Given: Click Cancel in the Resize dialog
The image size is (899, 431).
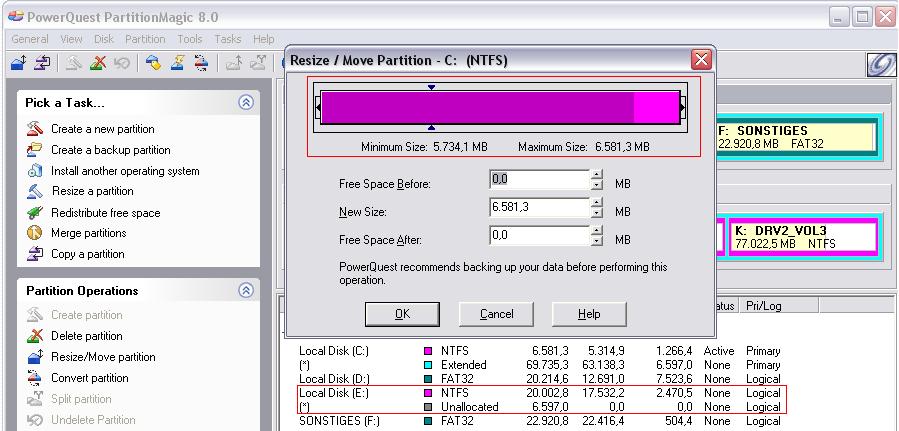Looking at the screenshot, I should (x=497, y=314).
